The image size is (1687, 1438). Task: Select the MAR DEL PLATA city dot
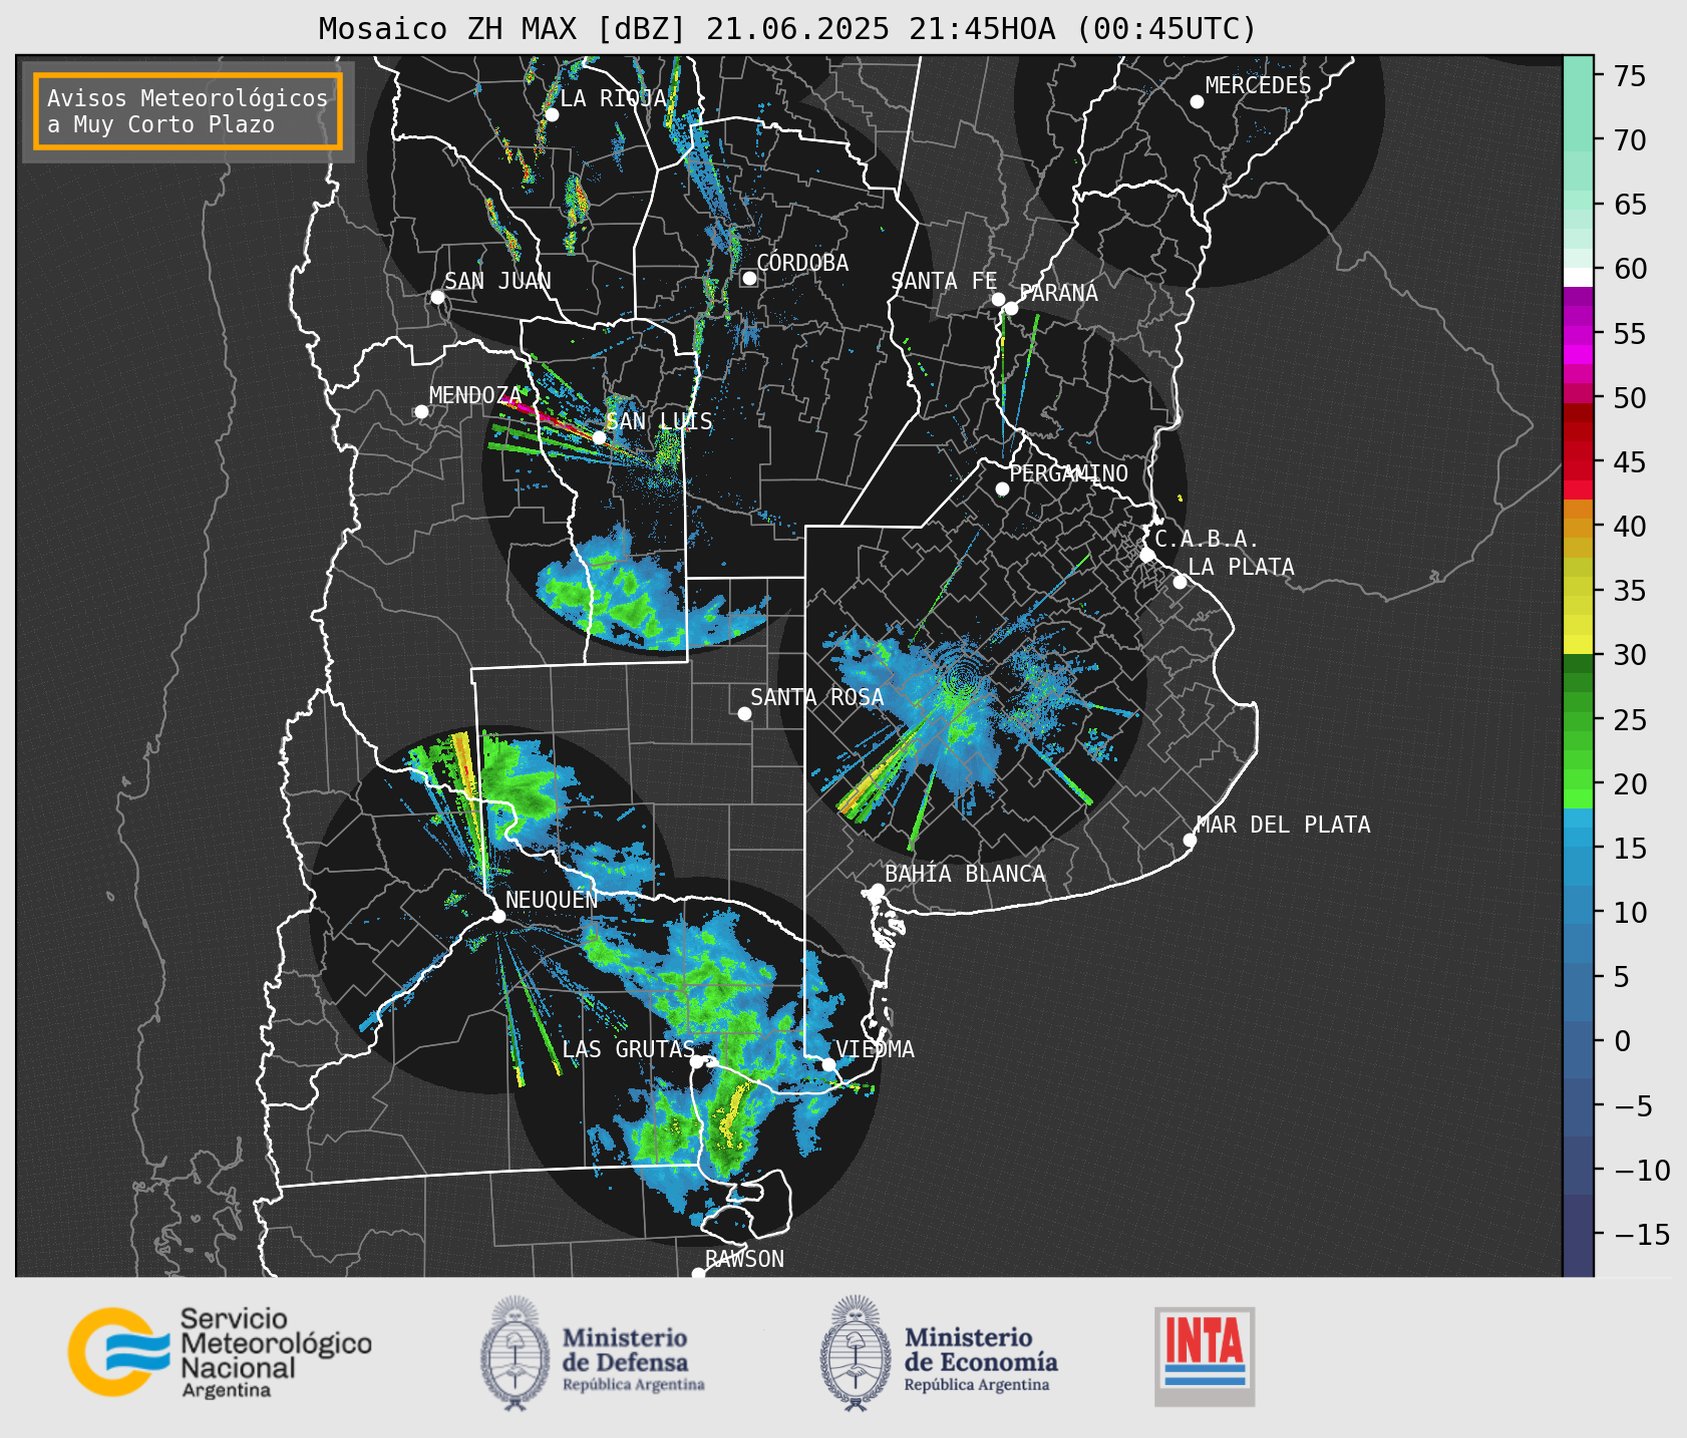tap(1189, 840)
